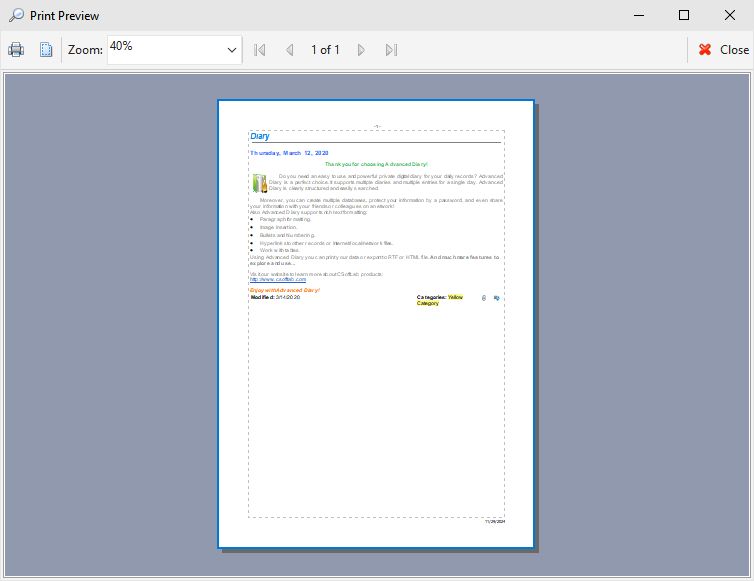Click the small blue icon right of paperclip

496,298
